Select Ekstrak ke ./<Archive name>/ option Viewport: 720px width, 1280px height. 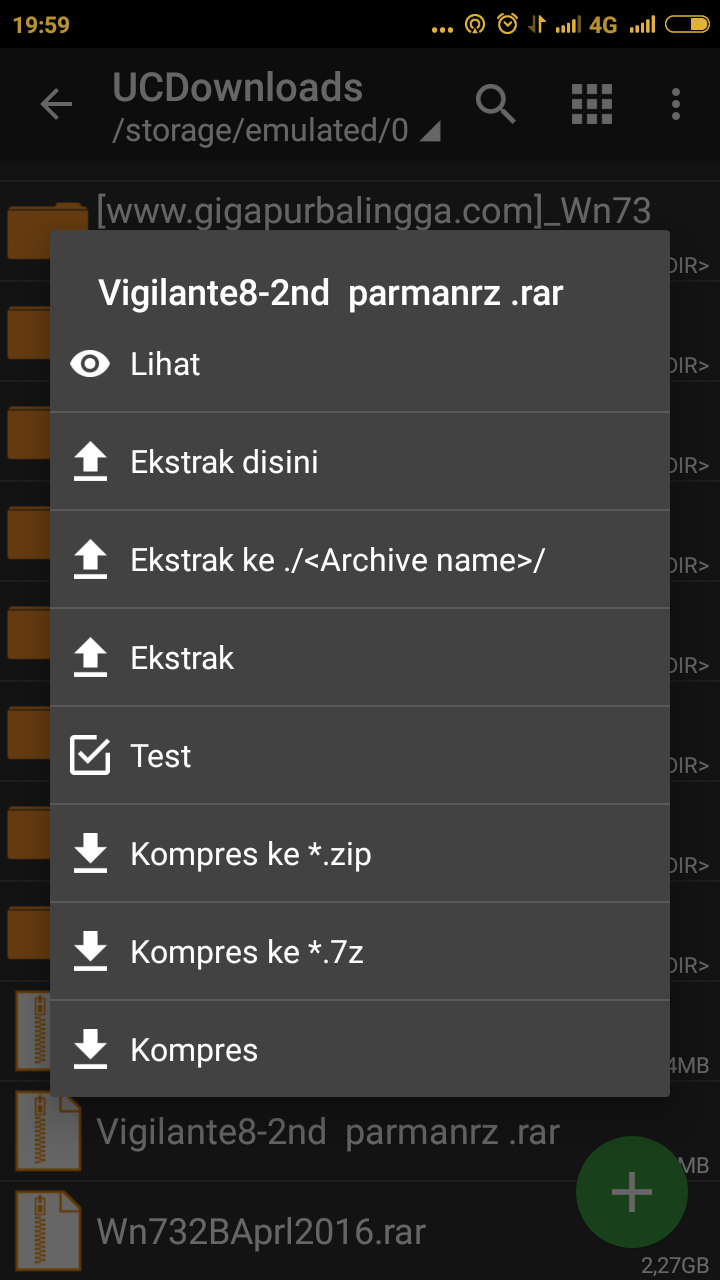360,560
